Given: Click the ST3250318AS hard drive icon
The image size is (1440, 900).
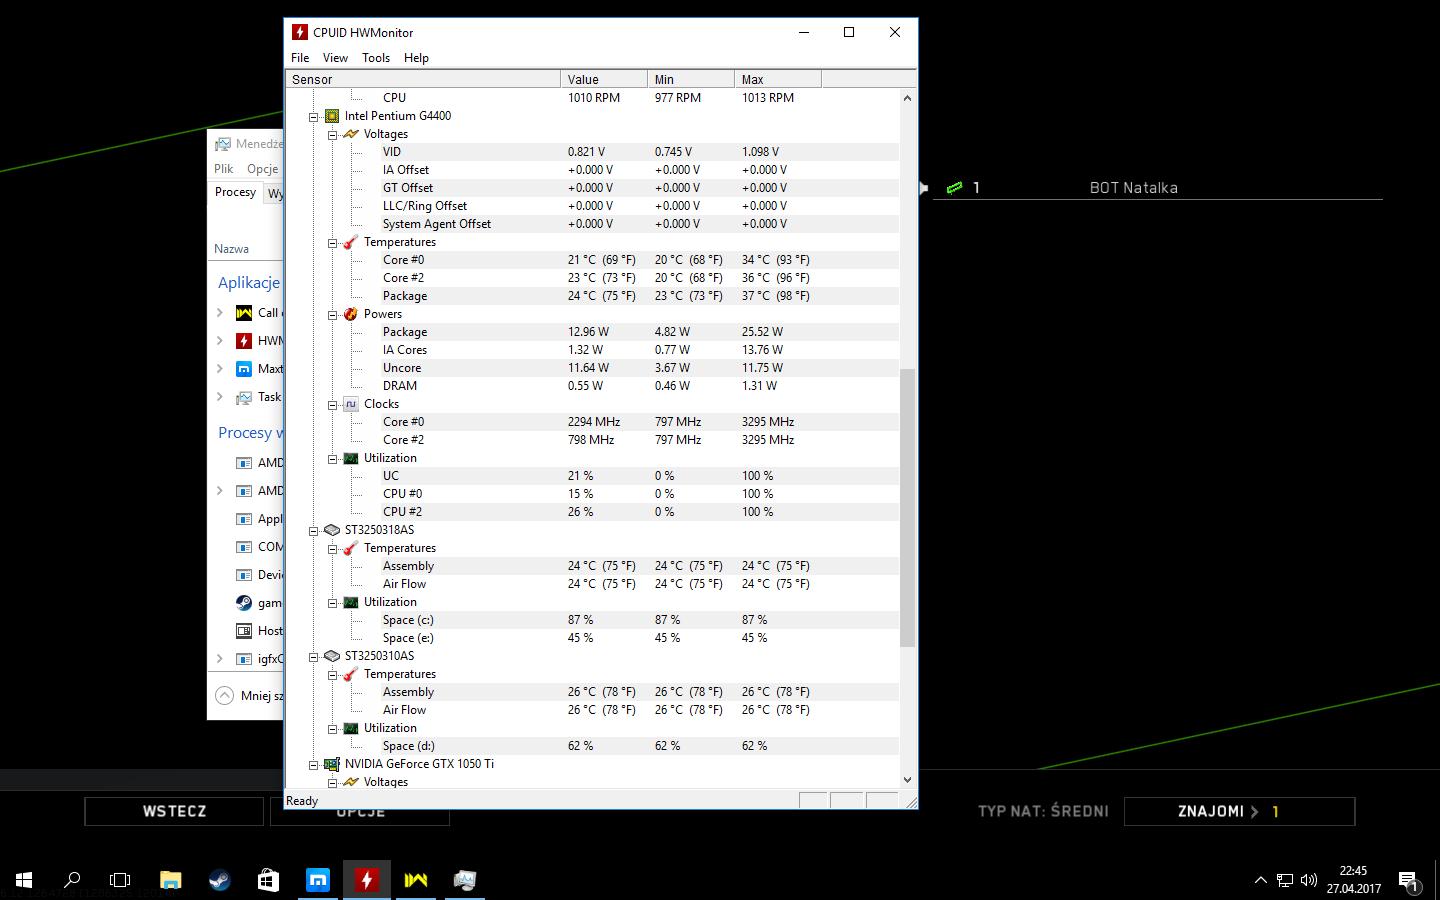Looking at the screenshot, I should click(x=332, y=530).
